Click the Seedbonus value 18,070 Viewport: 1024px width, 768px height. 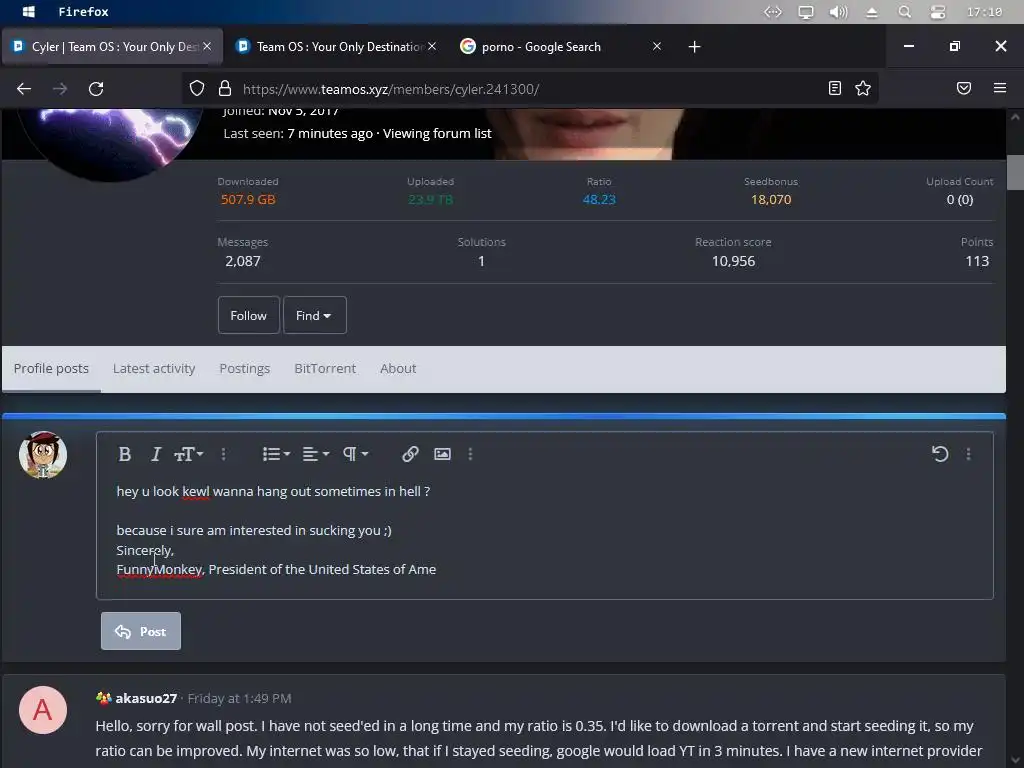tap(771, 199)
